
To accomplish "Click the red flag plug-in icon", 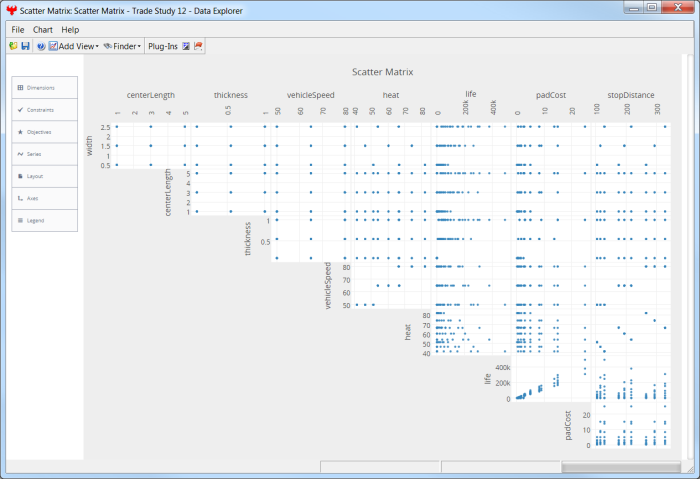I will coord(198,46).
